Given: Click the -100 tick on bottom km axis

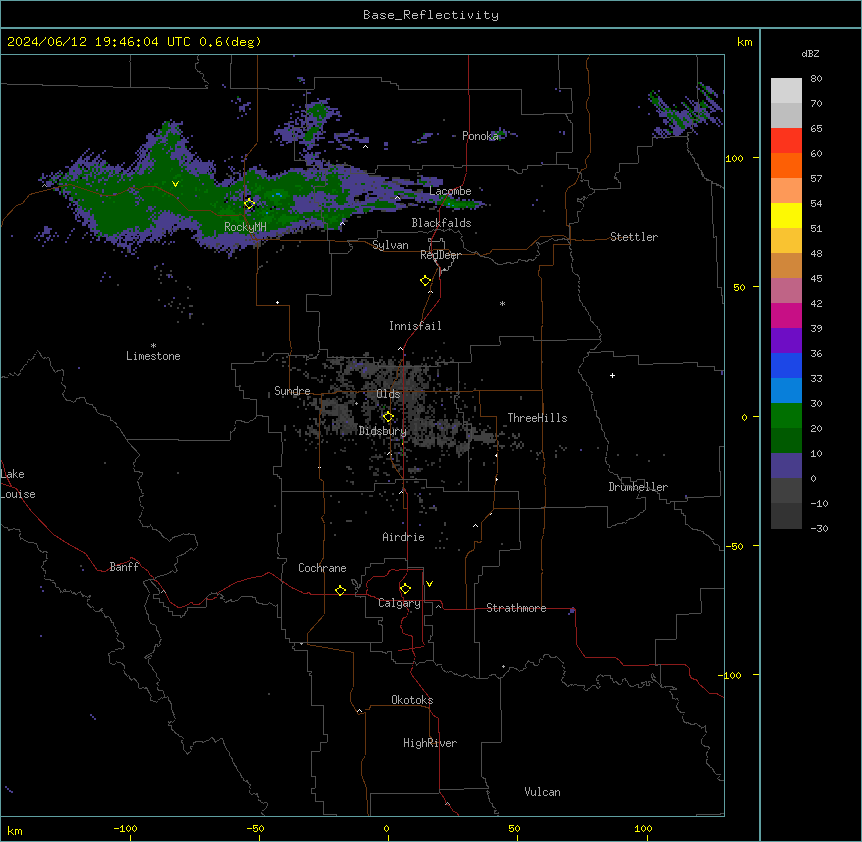Looking at the screenshot, I should pos(125,828).
